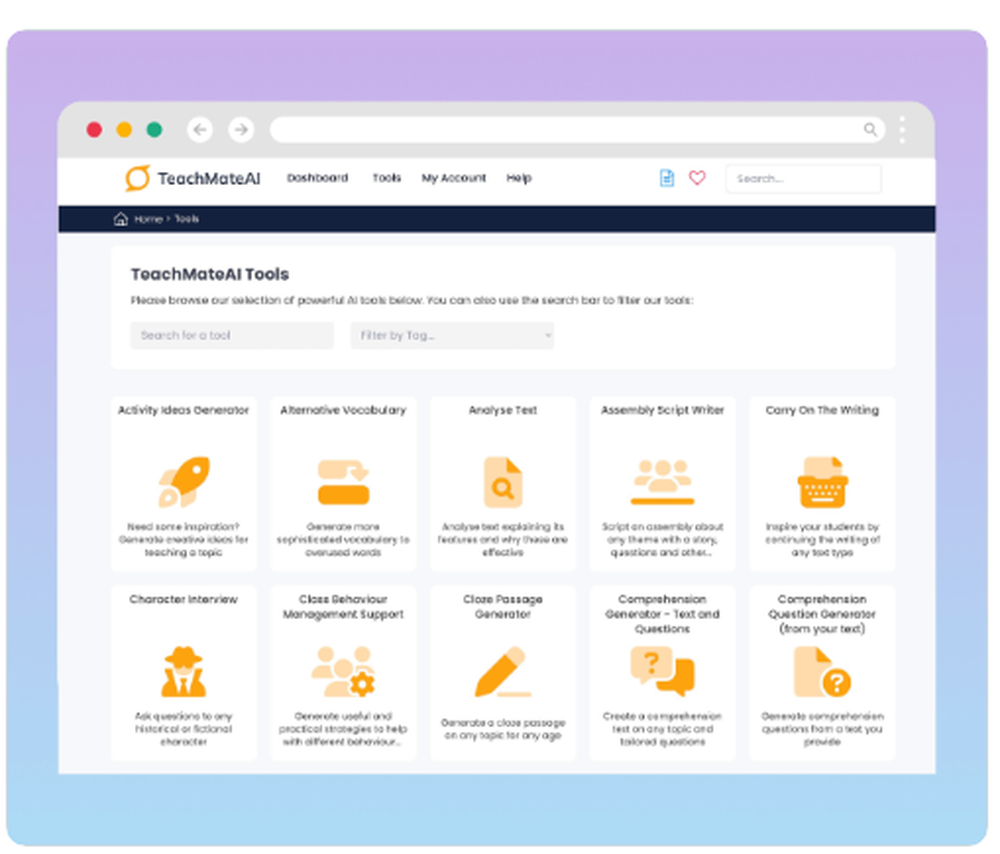The height and width of the screenshot is (854, 1000).
Task: Click the address bar magnifier icon
Action: 871,130
